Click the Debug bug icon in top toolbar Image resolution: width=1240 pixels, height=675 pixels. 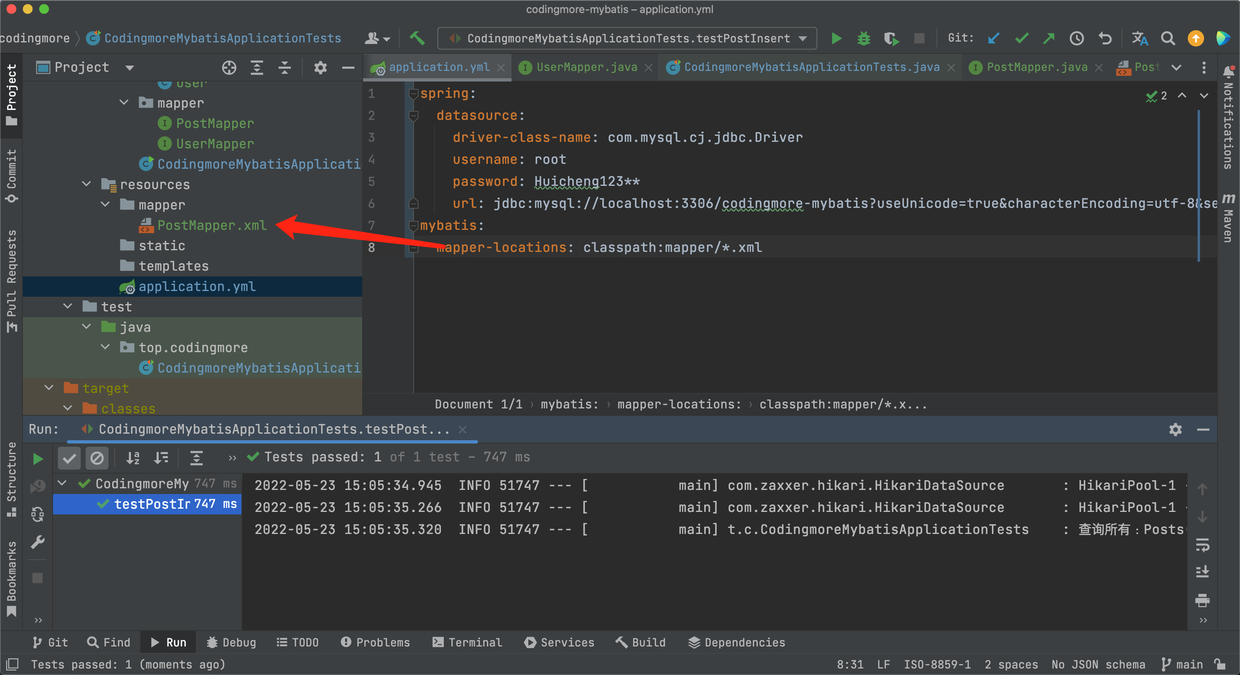coord(864,38)
